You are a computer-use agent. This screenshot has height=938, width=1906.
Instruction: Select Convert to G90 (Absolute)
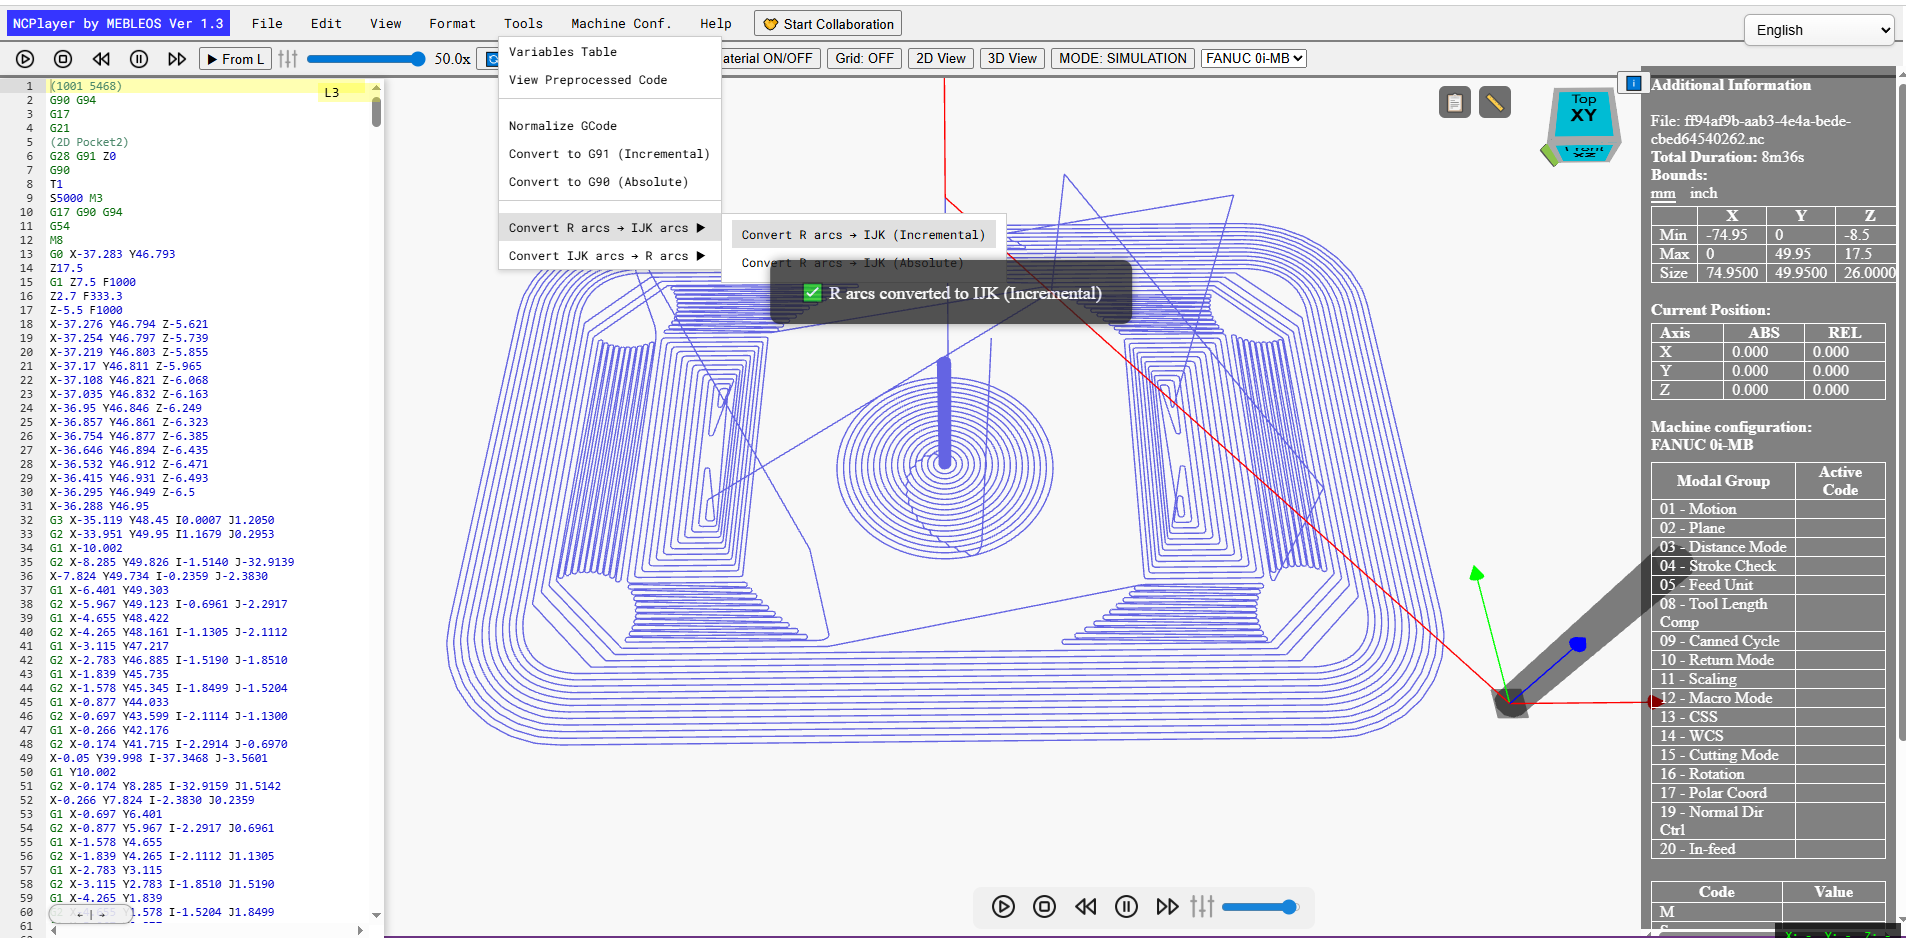[x=609, y=182]
